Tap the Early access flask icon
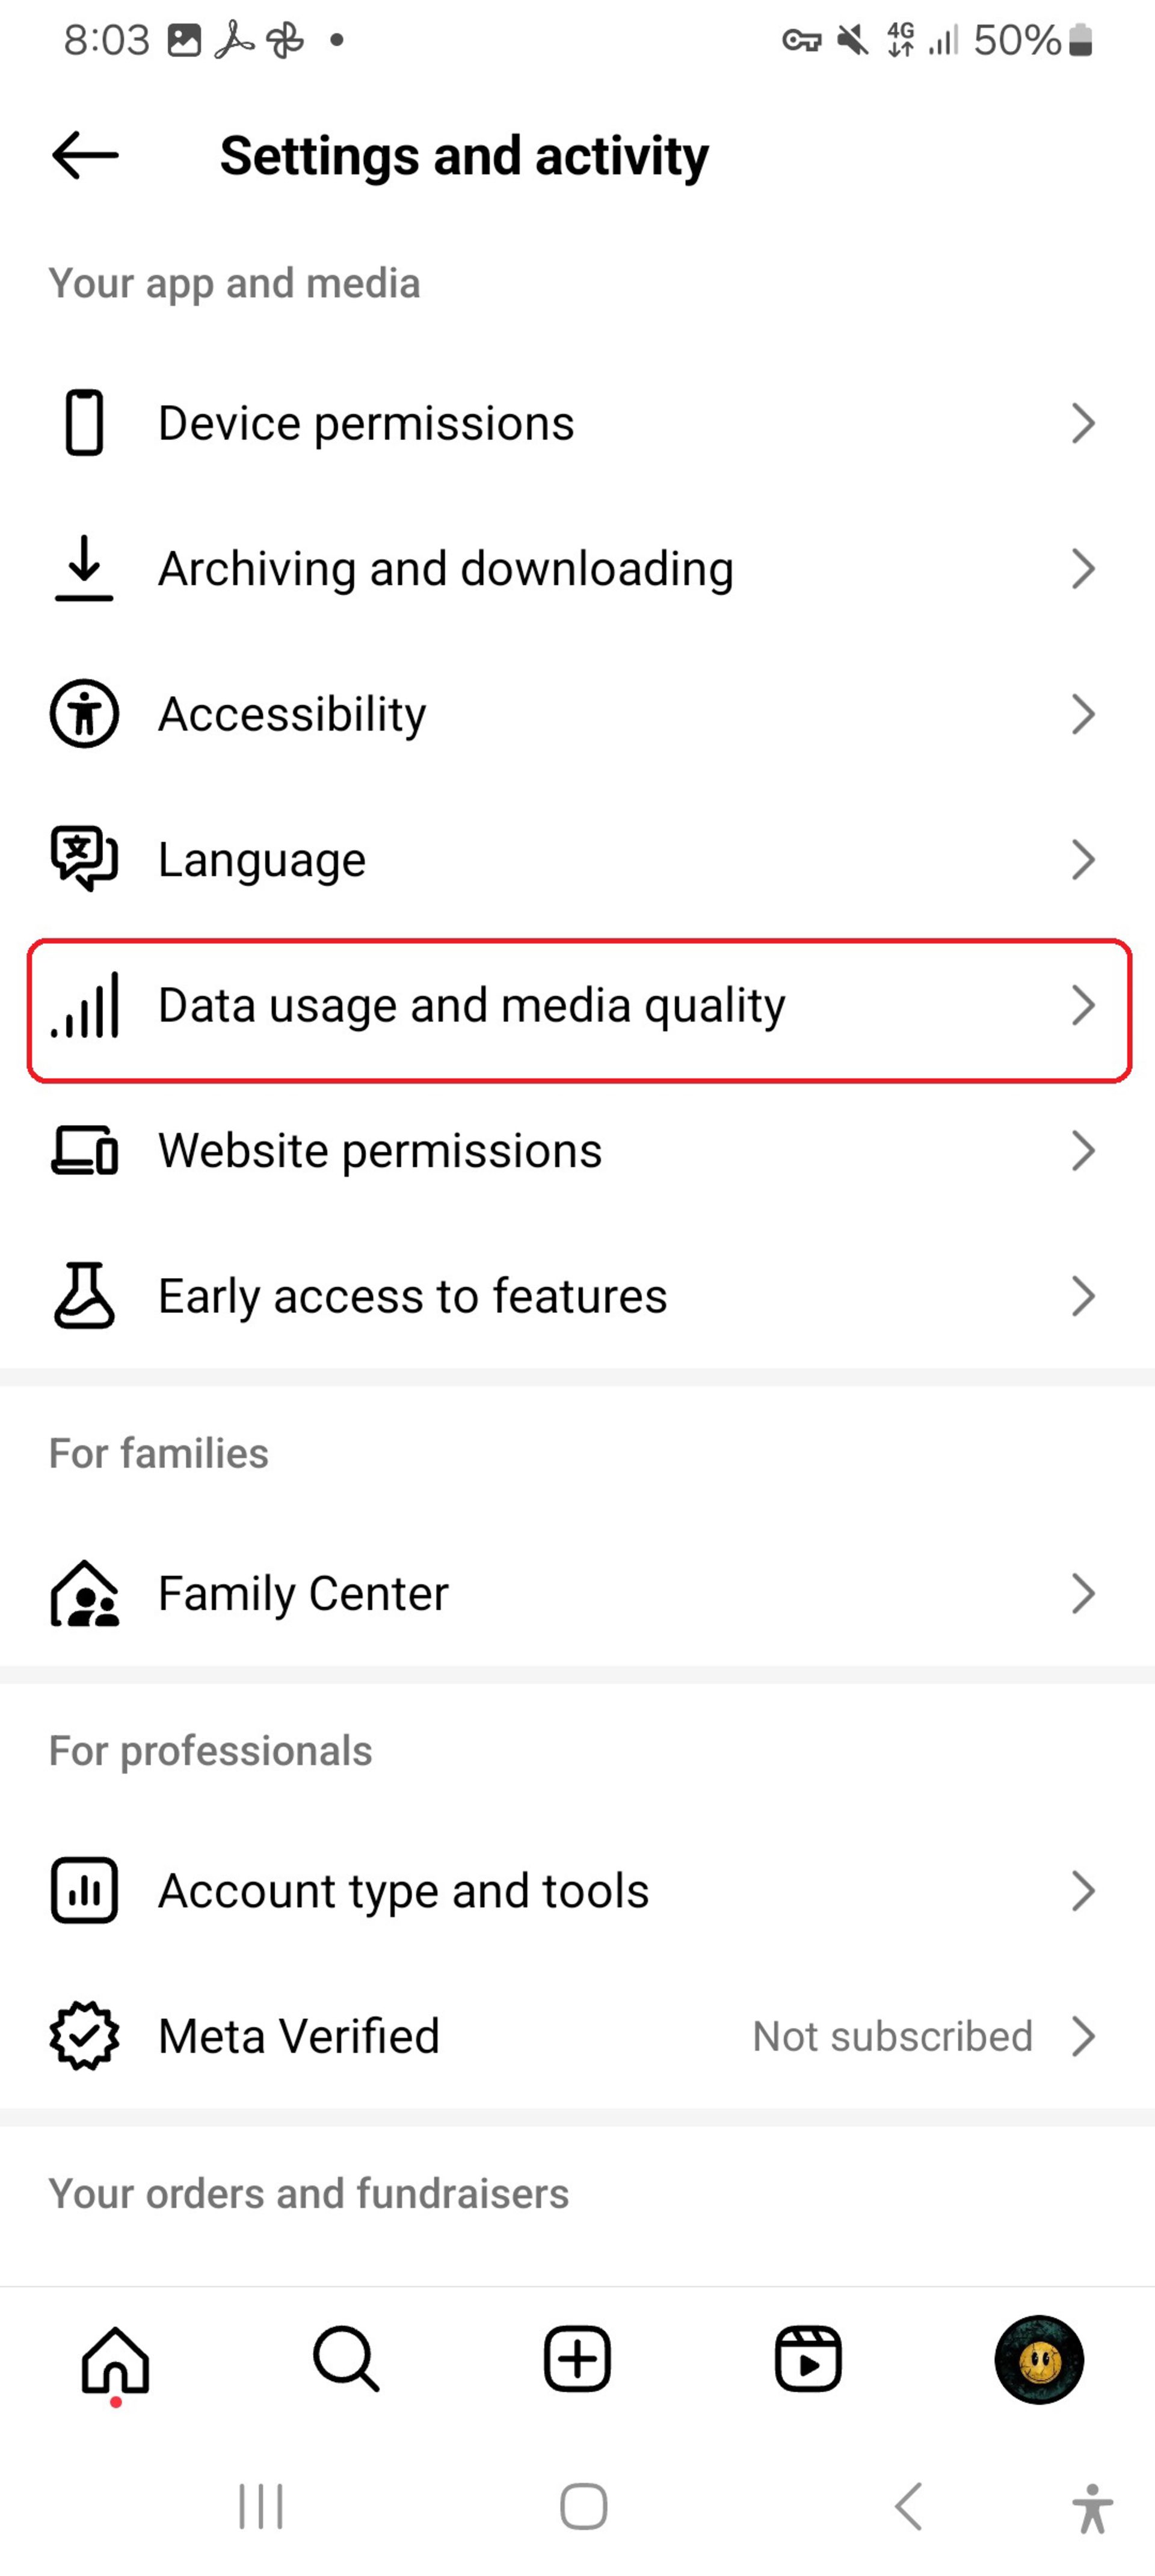Screen dimensions: 1155x2576 [x=84, y=1295]
